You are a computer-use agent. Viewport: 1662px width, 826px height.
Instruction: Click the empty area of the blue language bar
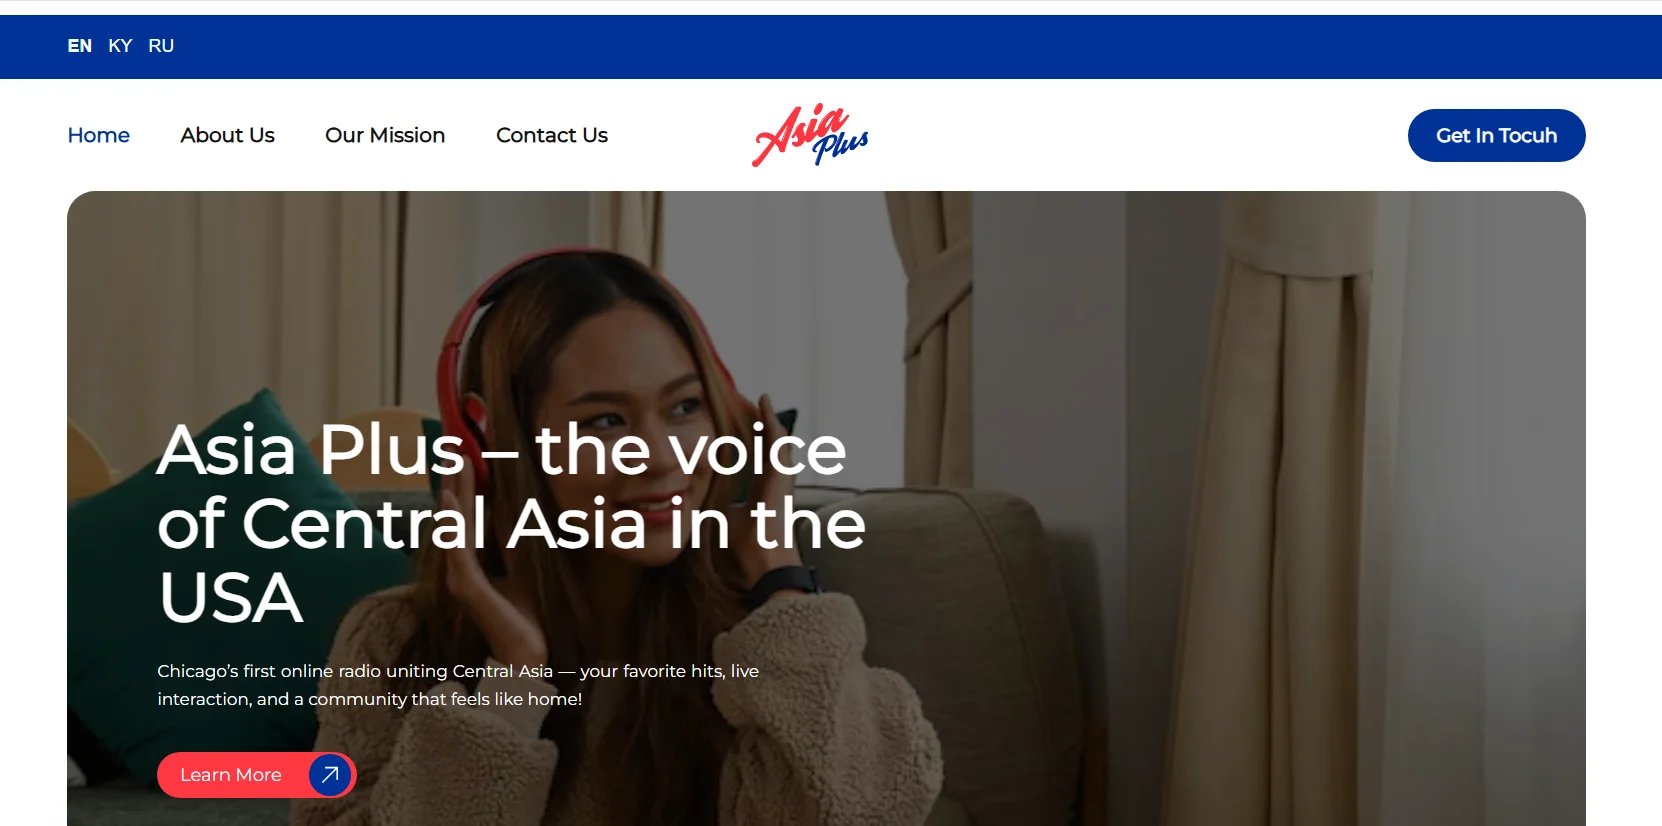point(900,46)
